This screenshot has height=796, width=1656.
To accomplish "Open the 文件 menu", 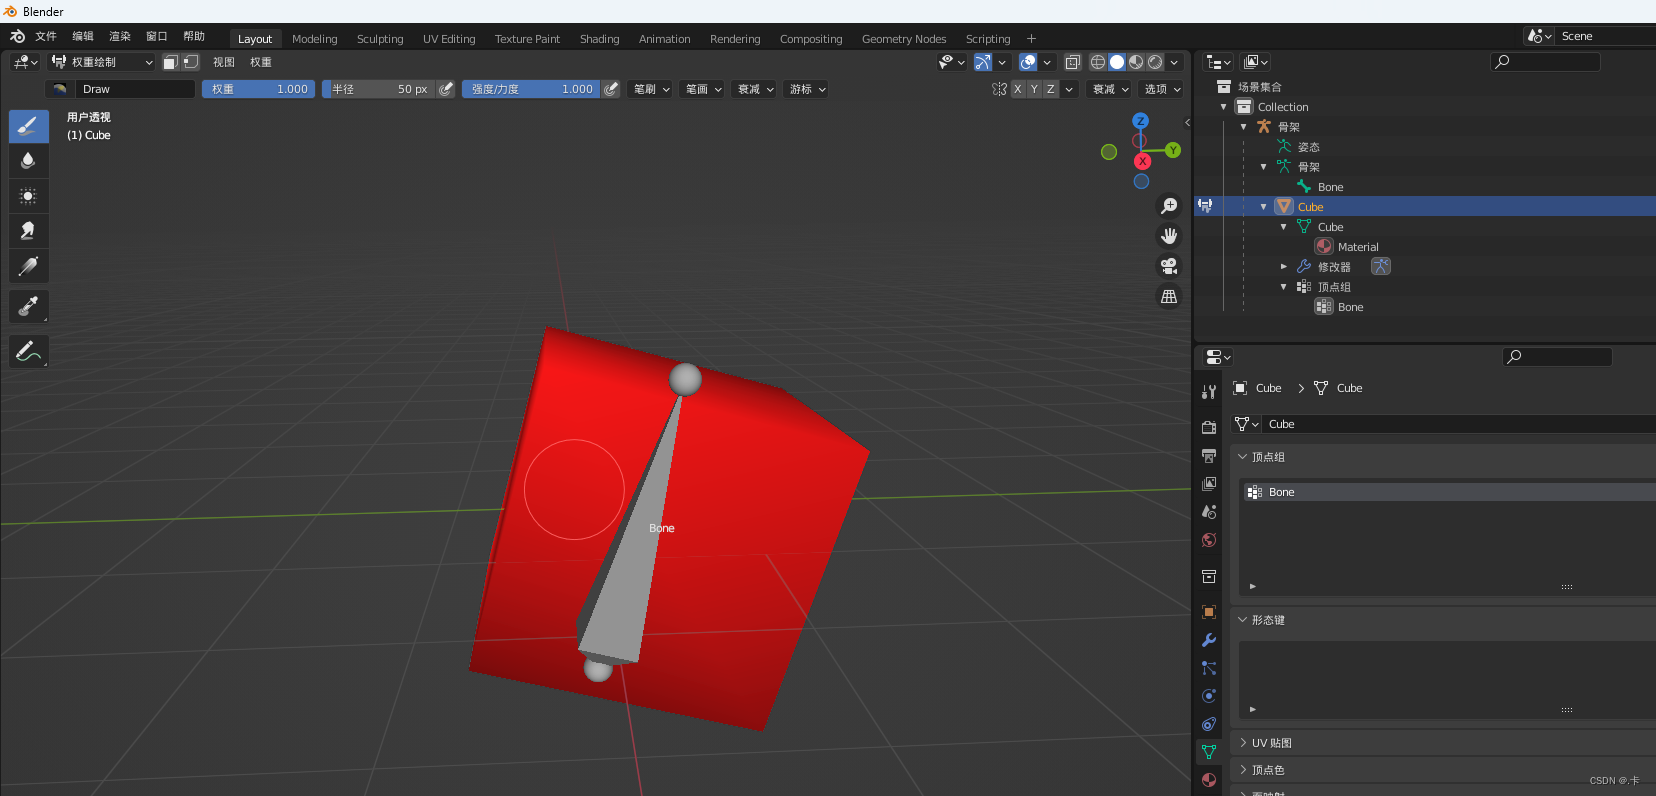I will [x=46, y=36].
